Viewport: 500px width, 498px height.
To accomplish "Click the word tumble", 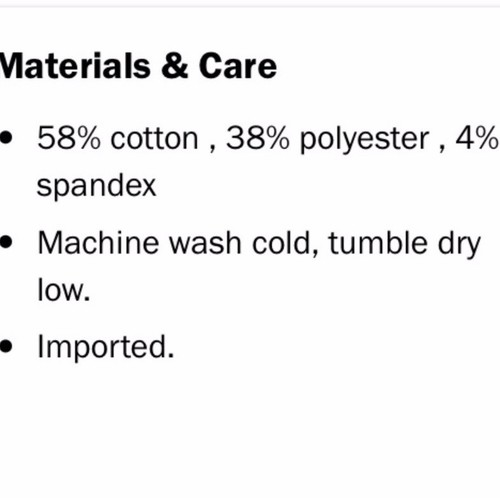I will pyautogui.click(x=378, y=242).
